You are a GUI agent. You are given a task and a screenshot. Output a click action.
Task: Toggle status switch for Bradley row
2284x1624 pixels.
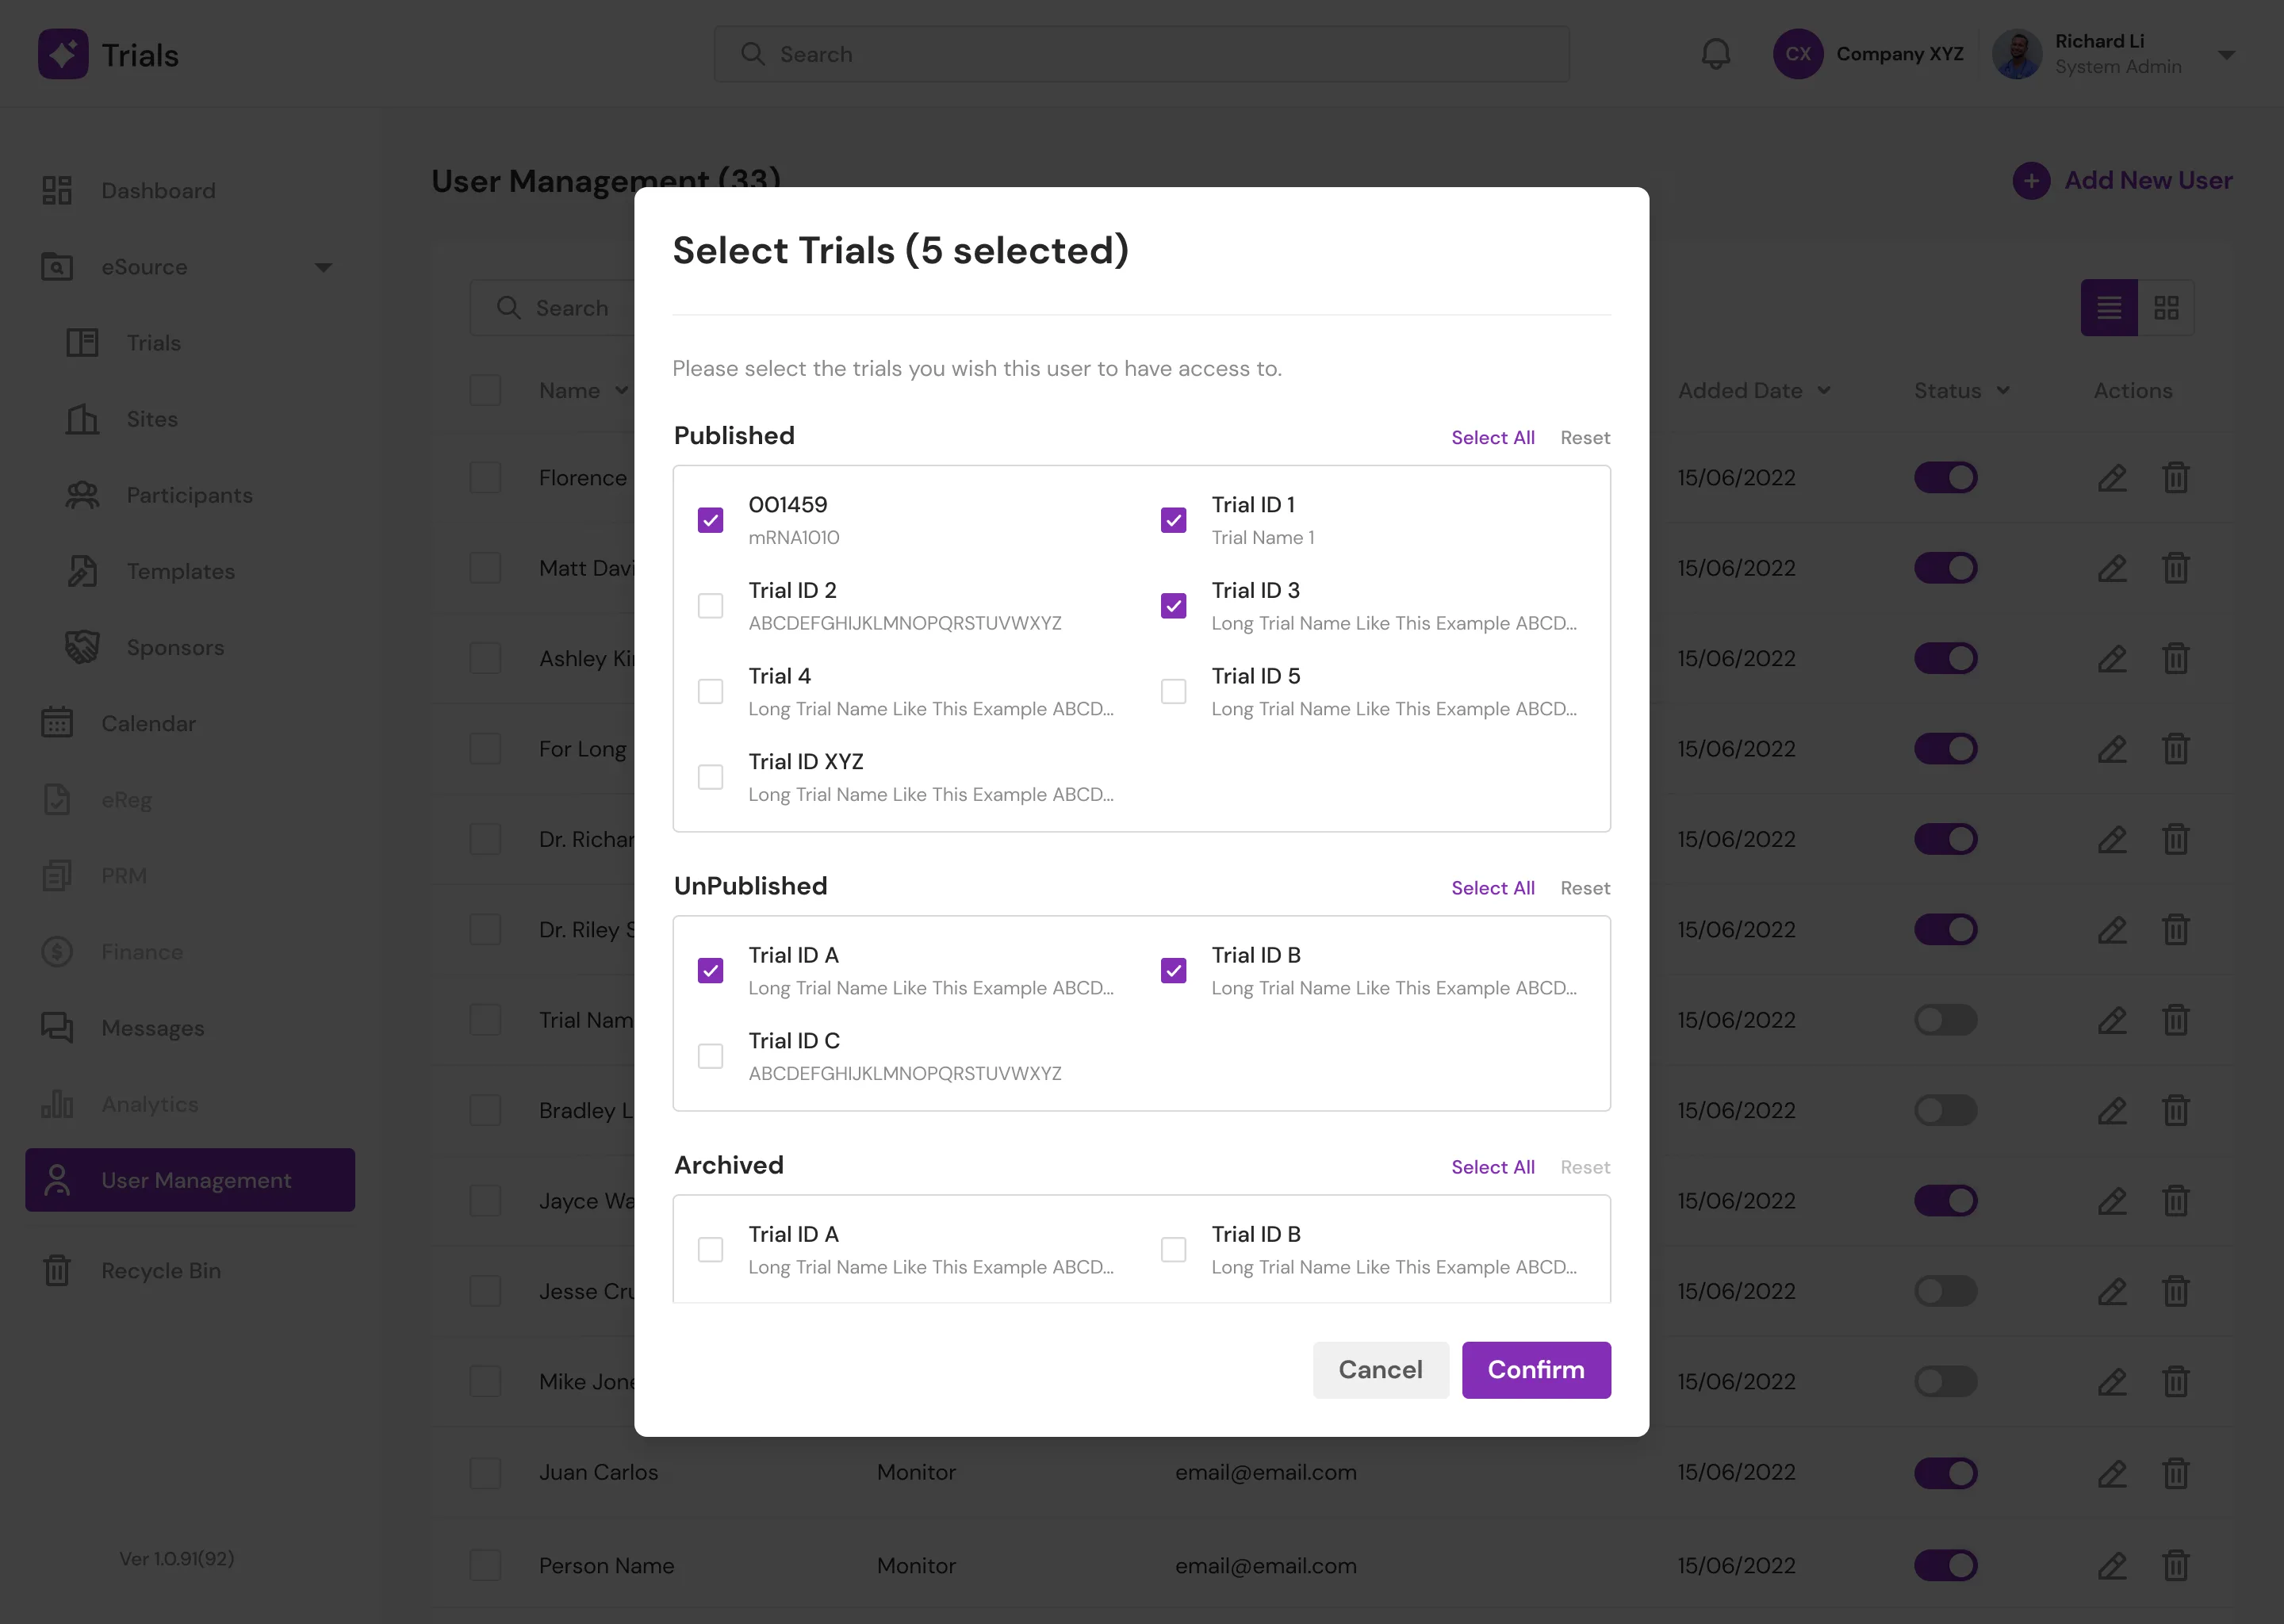point(1945,1111)
